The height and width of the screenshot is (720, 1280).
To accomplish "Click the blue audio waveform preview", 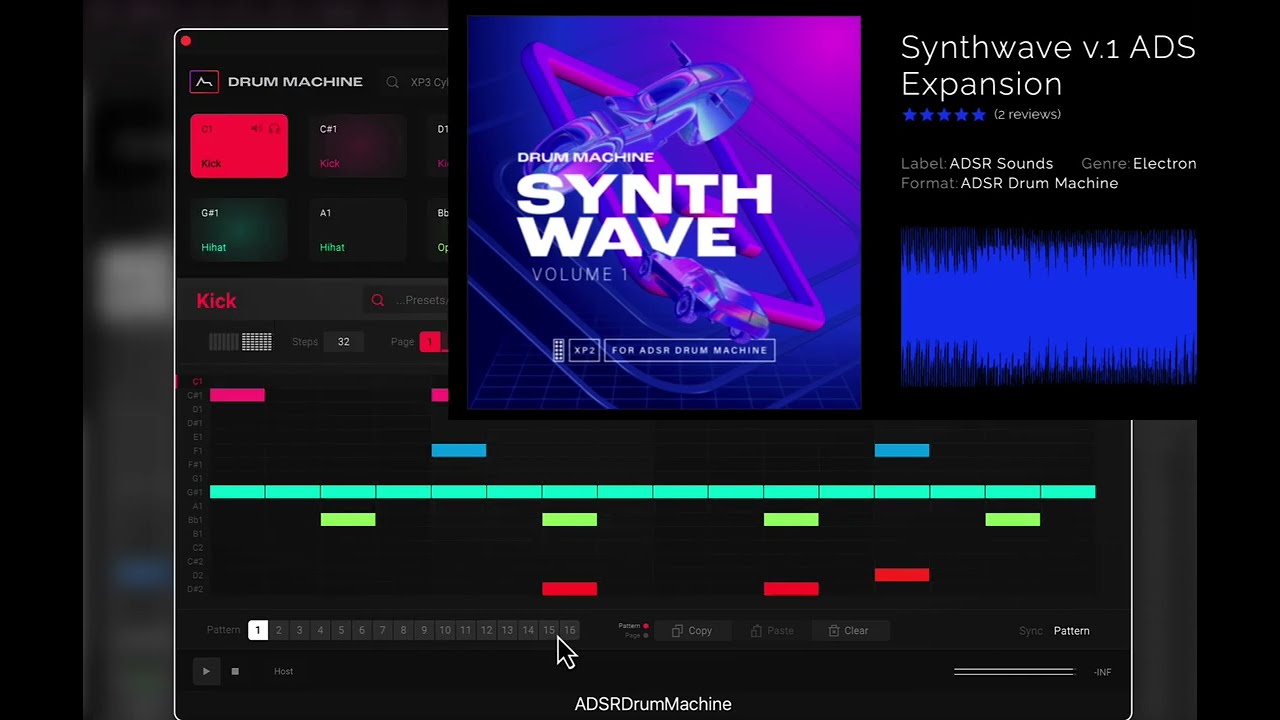I will (x=1049, y=306).
